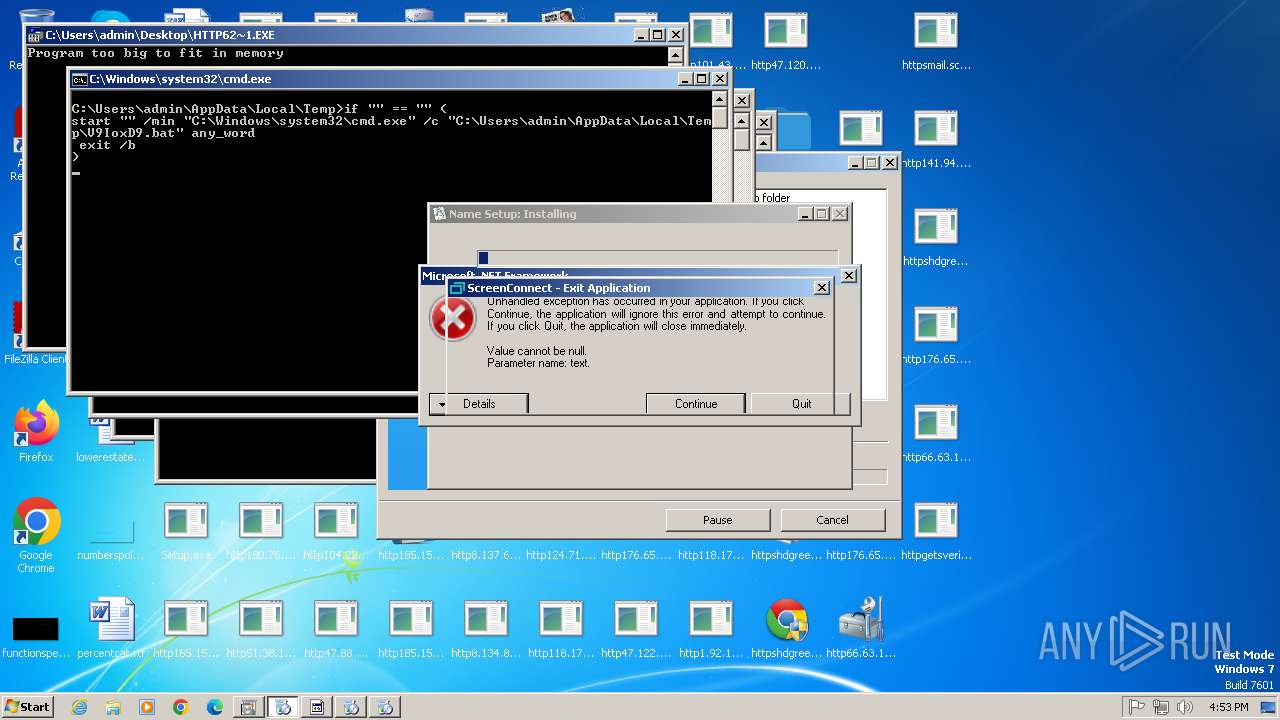Select the http51.38.1 desktop file
The width and height of the screenshot is (1280, 720).
261,630
